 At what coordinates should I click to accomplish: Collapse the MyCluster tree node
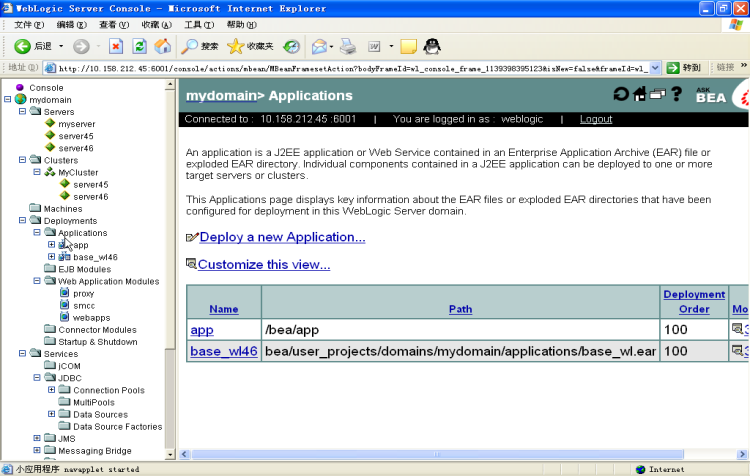point(37,172)
